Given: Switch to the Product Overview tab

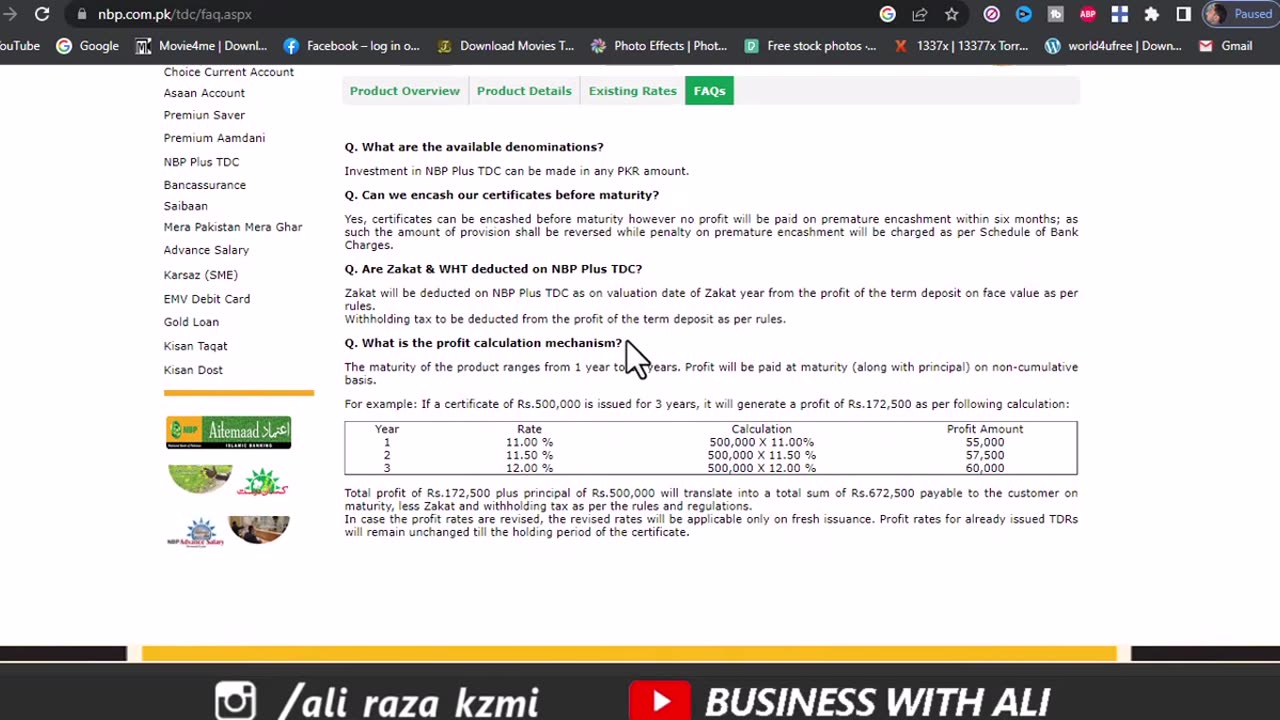Looking at the screenshot, I should tap(405, 91).
